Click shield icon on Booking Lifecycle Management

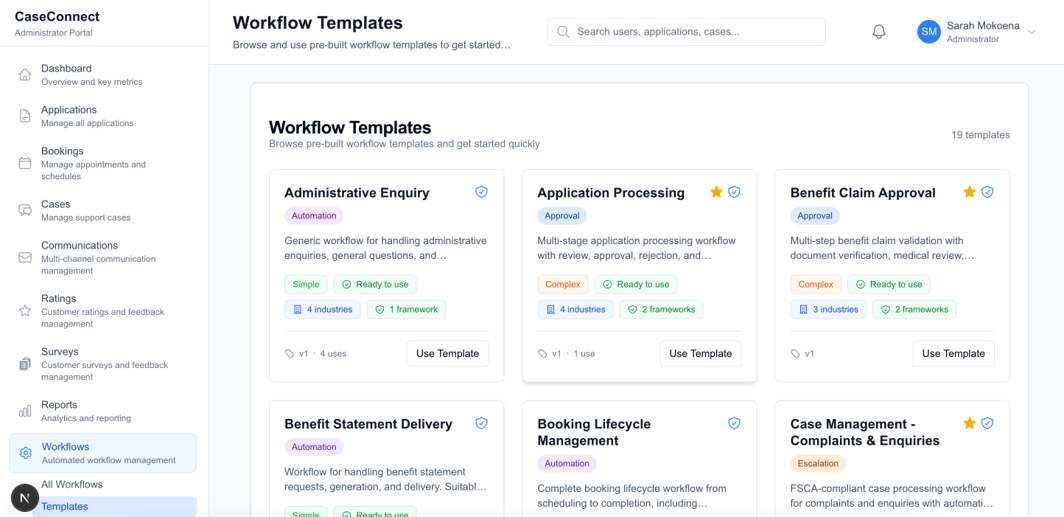click(x=734, y=424)
